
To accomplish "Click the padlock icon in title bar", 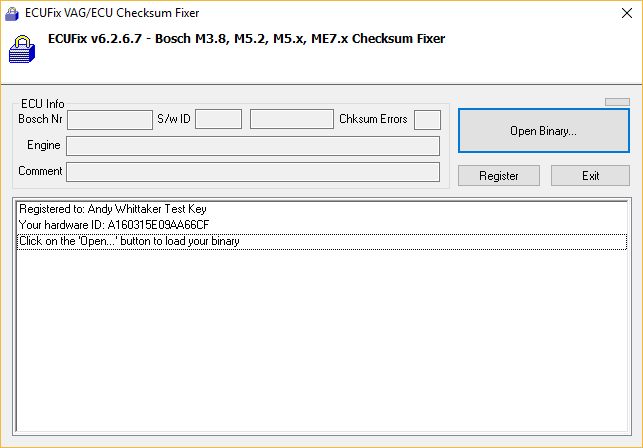I will click(12, 14).
